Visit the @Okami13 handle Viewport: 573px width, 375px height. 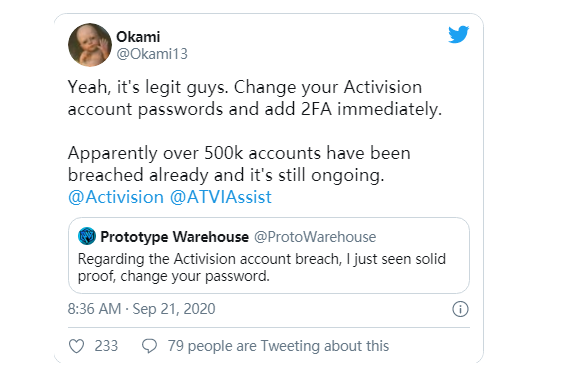152,54
